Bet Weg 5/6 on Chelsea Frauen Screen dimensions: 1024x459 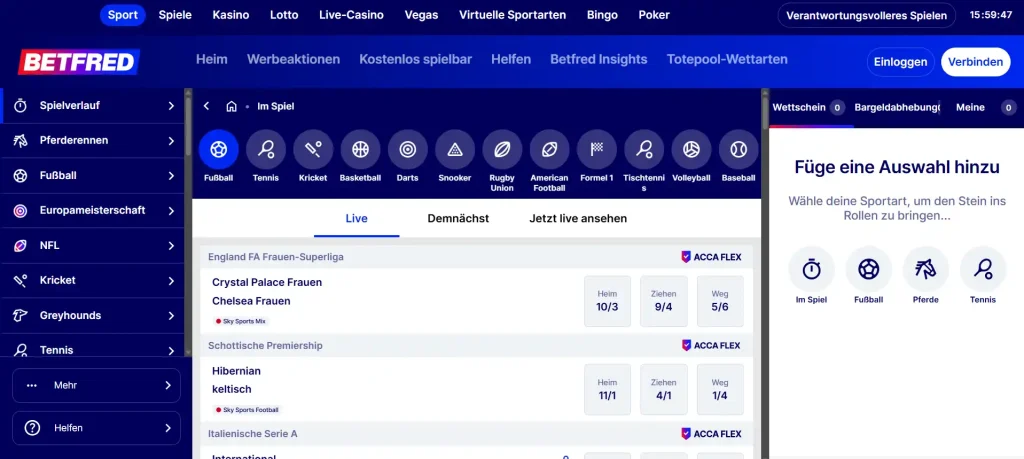point(720,301)
